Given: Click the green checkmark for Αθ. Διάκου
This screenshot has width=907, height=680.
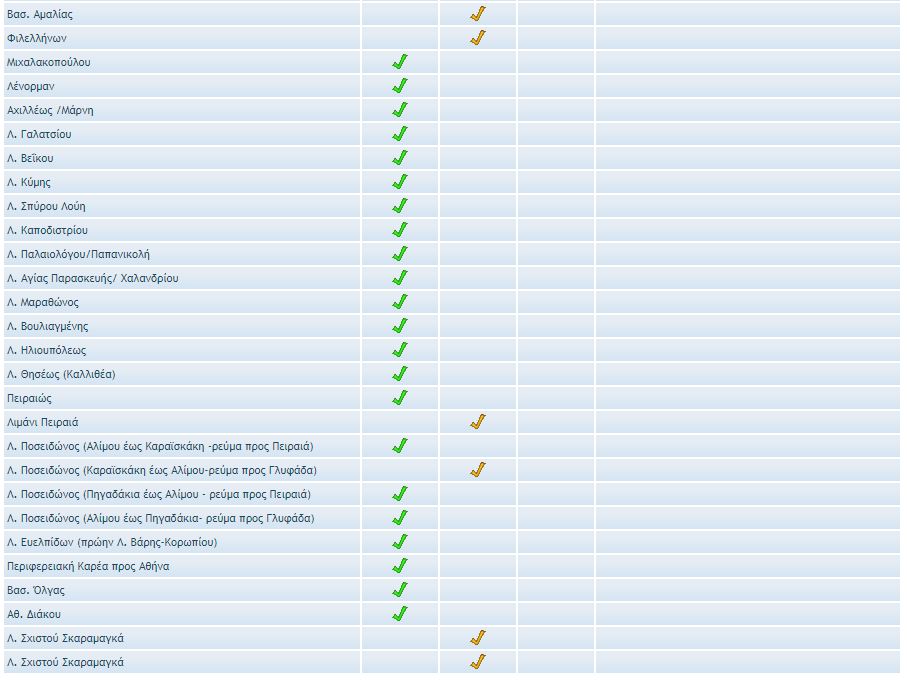Looking at the screenshot, I should (x=399, y=614).
